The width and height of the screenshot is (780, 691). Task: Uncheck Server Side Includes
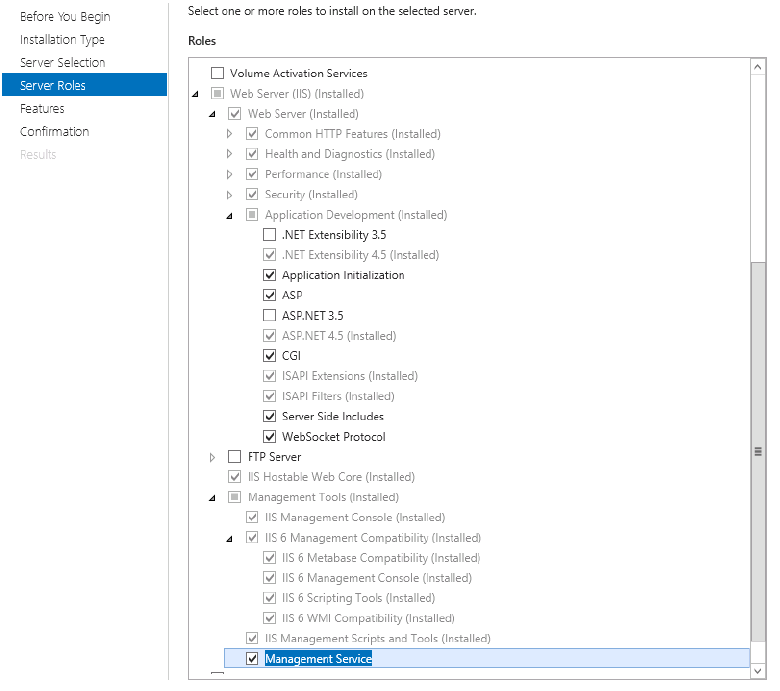pyautogui.click(x=269, y=416)
